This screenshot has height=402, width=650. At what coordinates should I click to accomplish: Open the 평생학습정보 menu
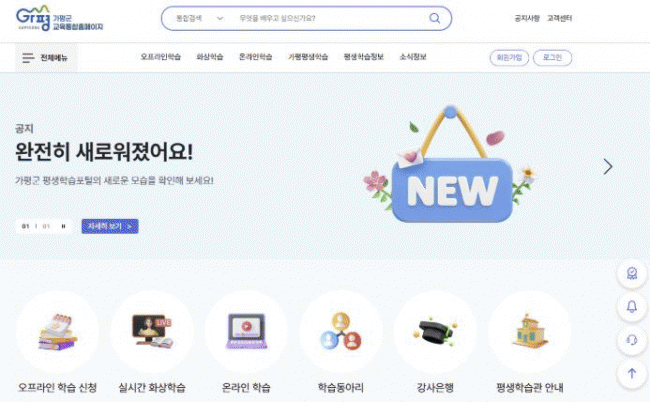pyautogui.click(x=364, y=57)
